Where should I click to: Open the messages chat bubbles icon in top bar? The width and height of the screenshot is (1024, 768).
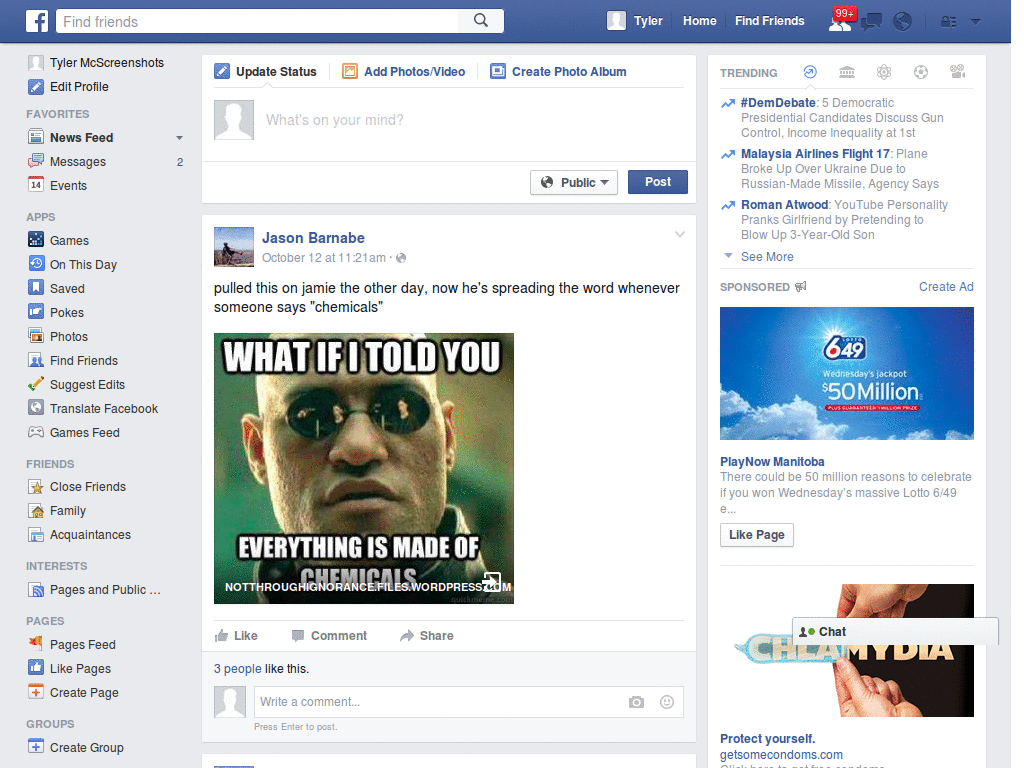pyautogui.click(x=871, y=22)
